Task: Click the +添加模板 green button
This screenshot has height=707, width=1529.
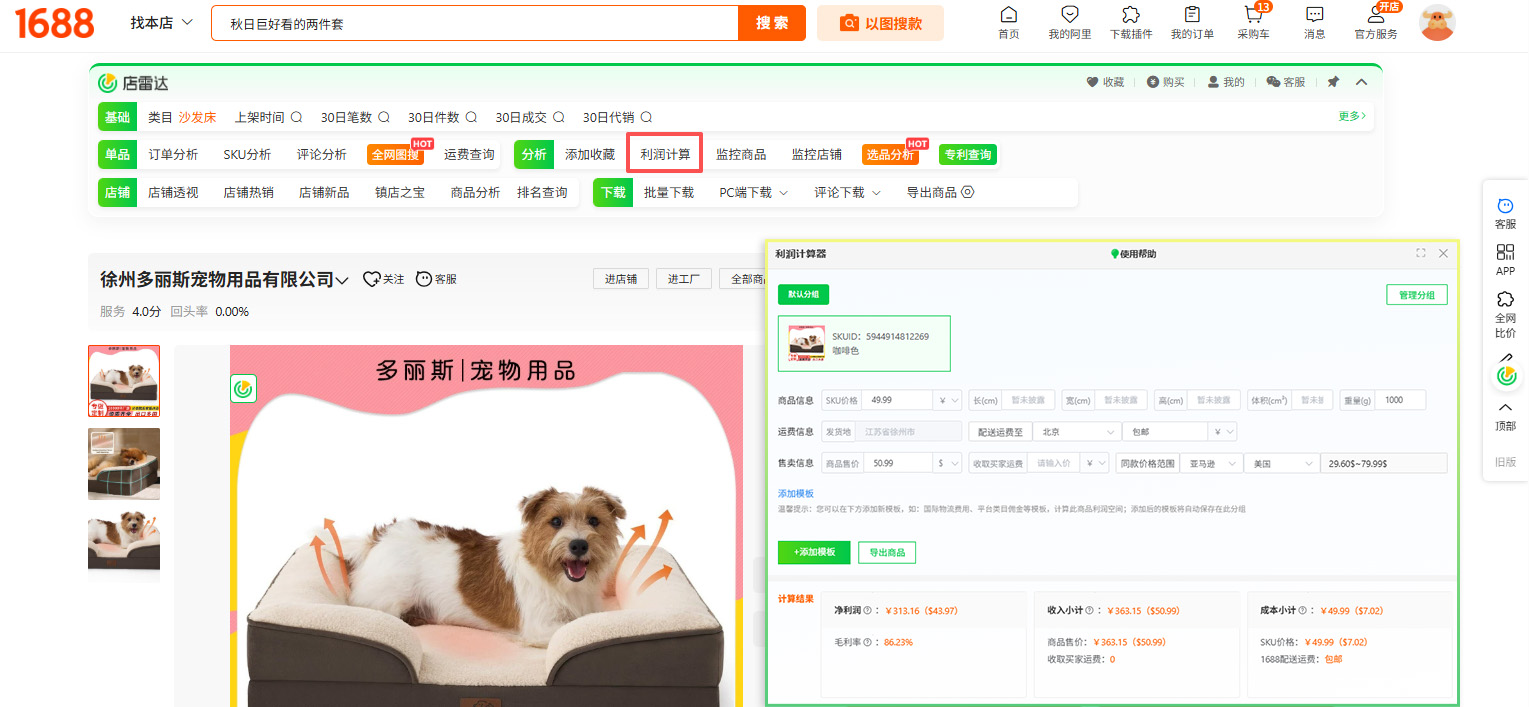Action: tap(814, 552)
